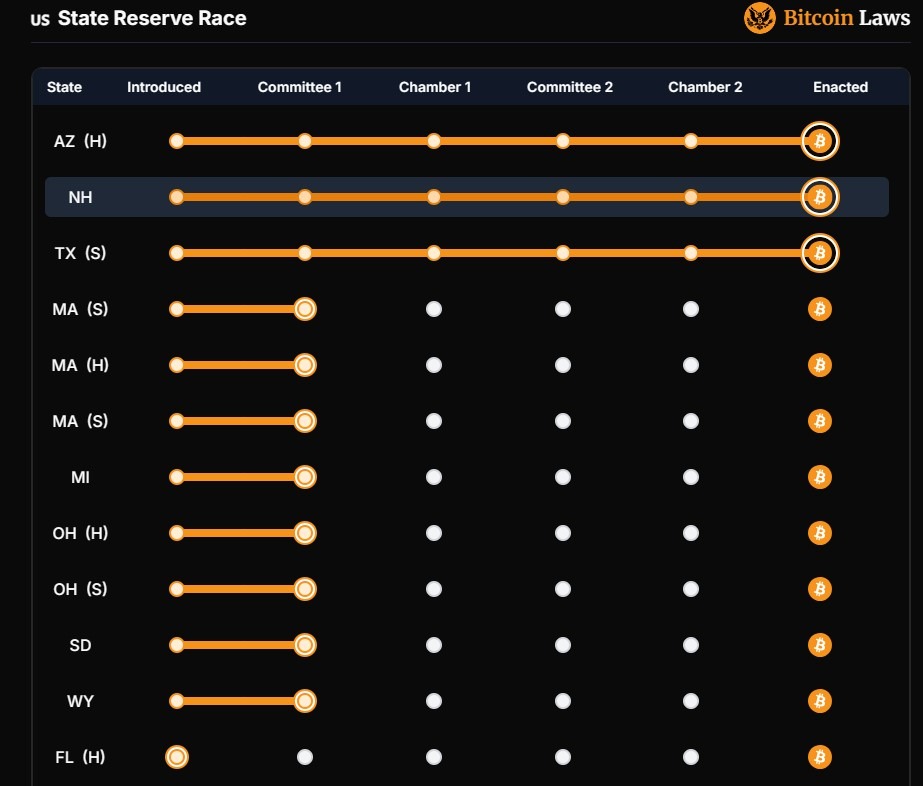Click the State column header

(x=64, y=87)
